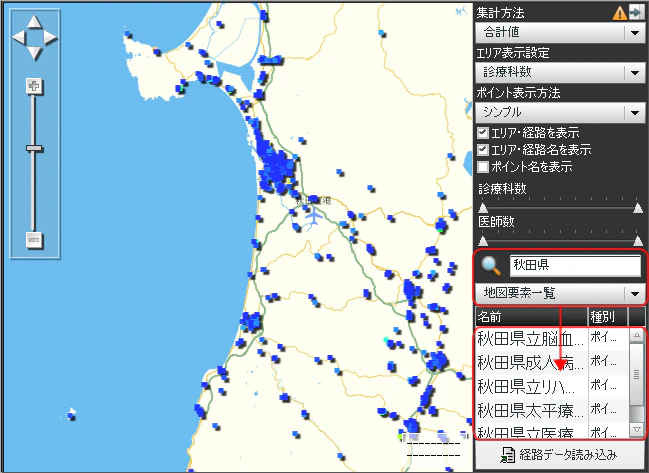
Task: Uncheck エリア・経路名を表示 checkbox
Action: [x=483, y=149]
